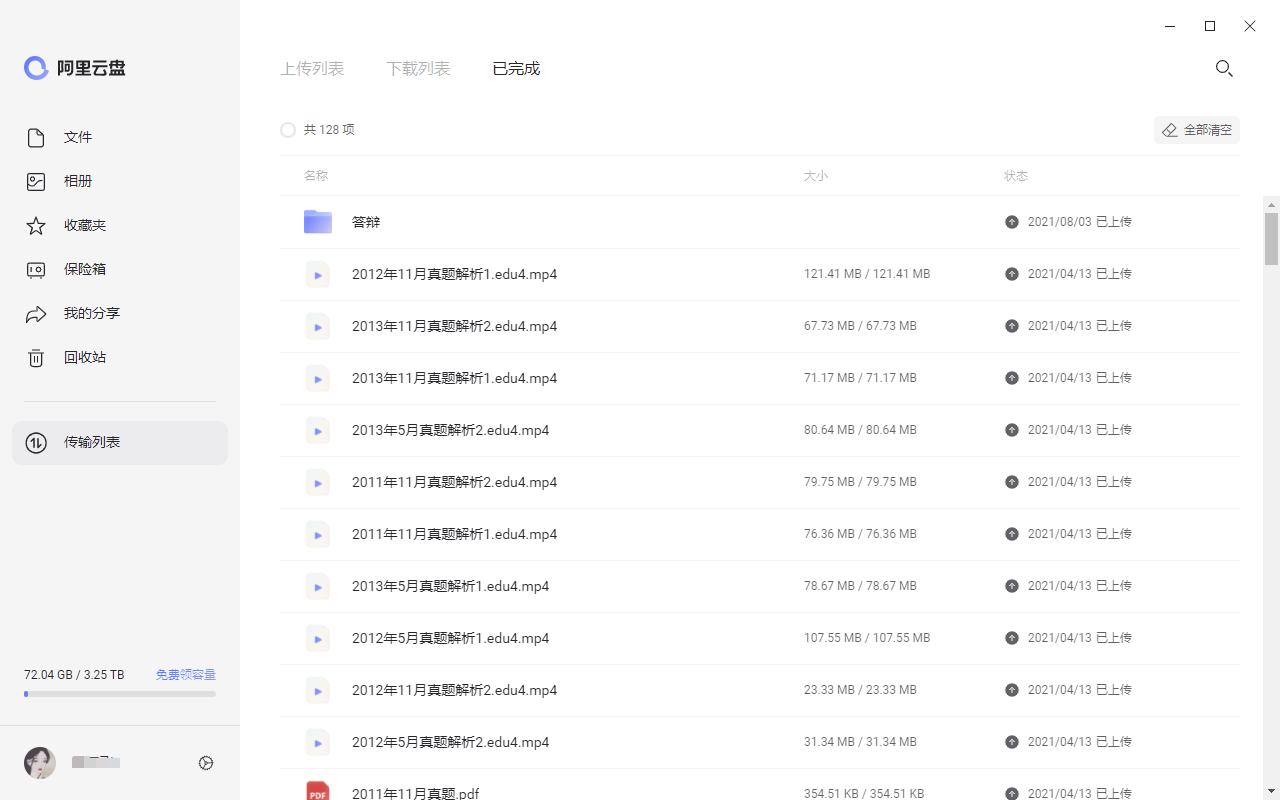1280x800 pixels.
Task: Open settings gear icon beside username
Action: (x=206, y=763)
